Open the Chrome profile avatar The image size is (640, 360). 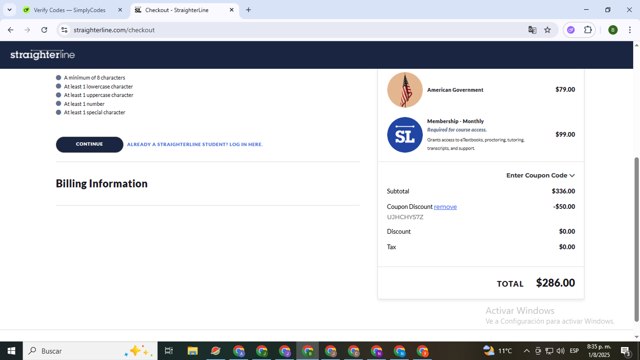tap(613, 30)
